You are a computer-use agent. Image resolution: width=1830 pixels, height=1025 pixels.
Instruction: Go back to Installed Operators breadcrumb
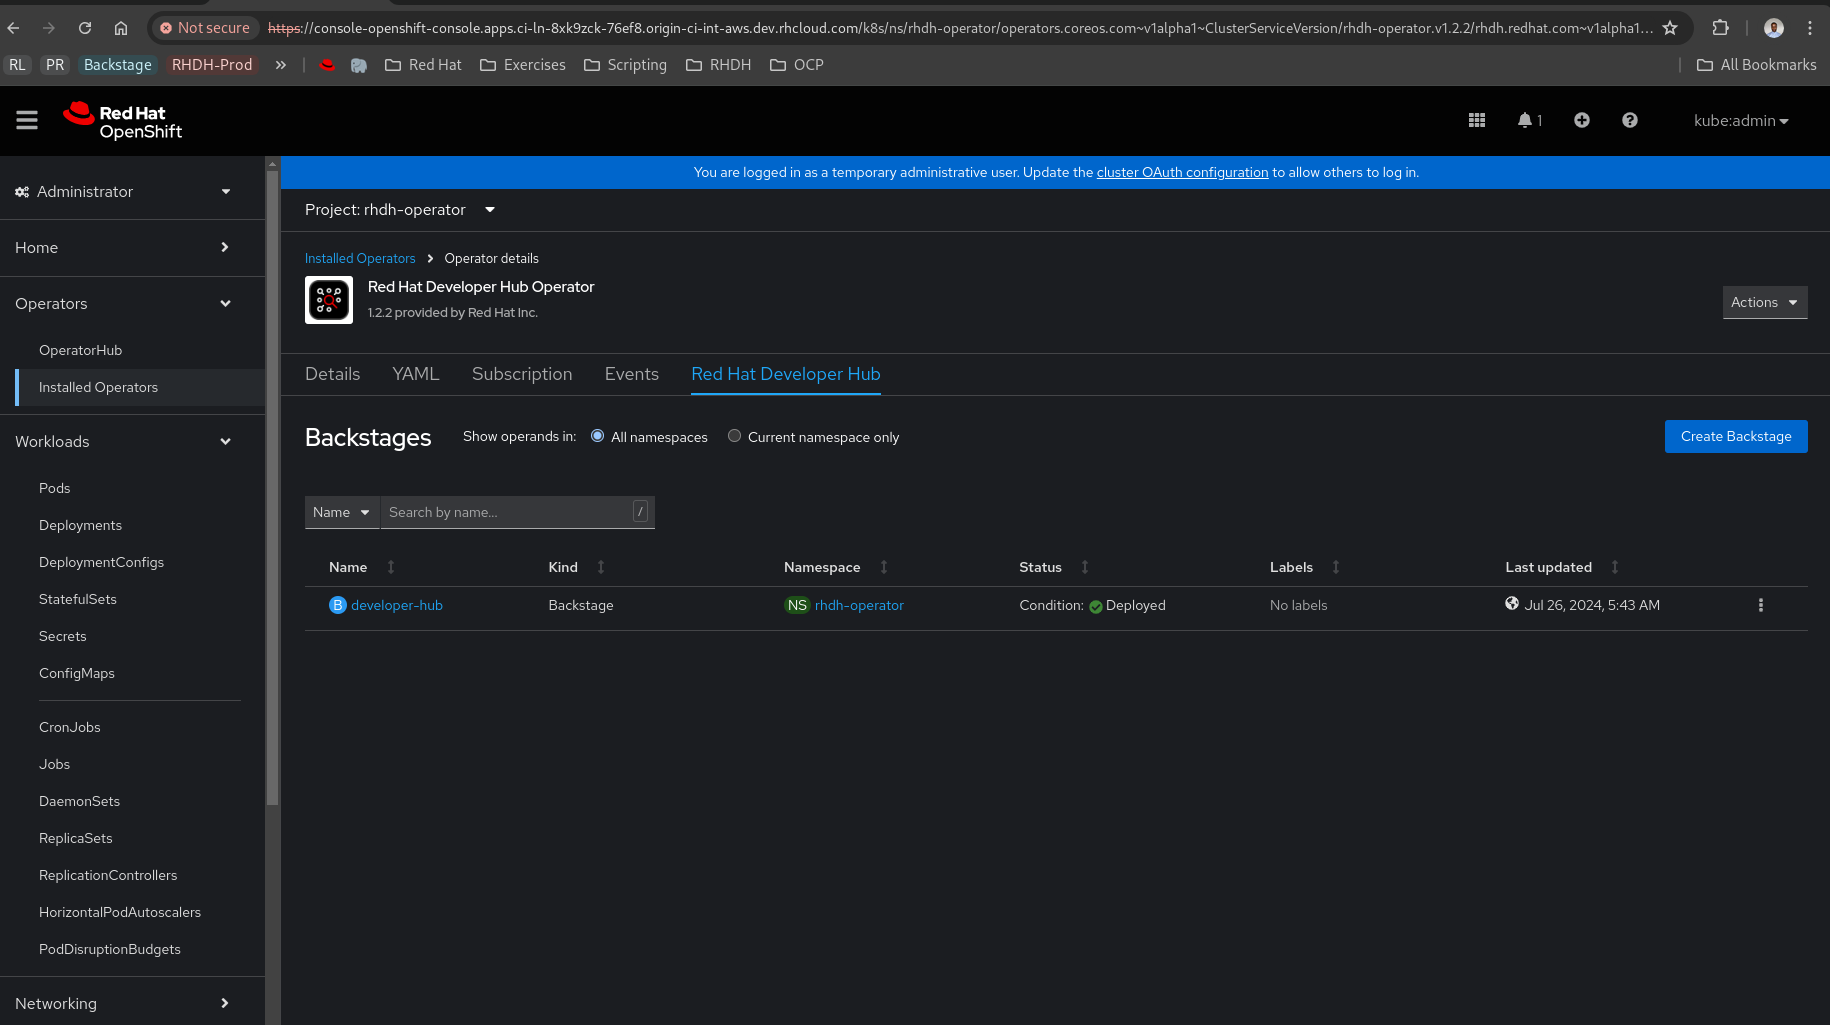tap(360, 258)
